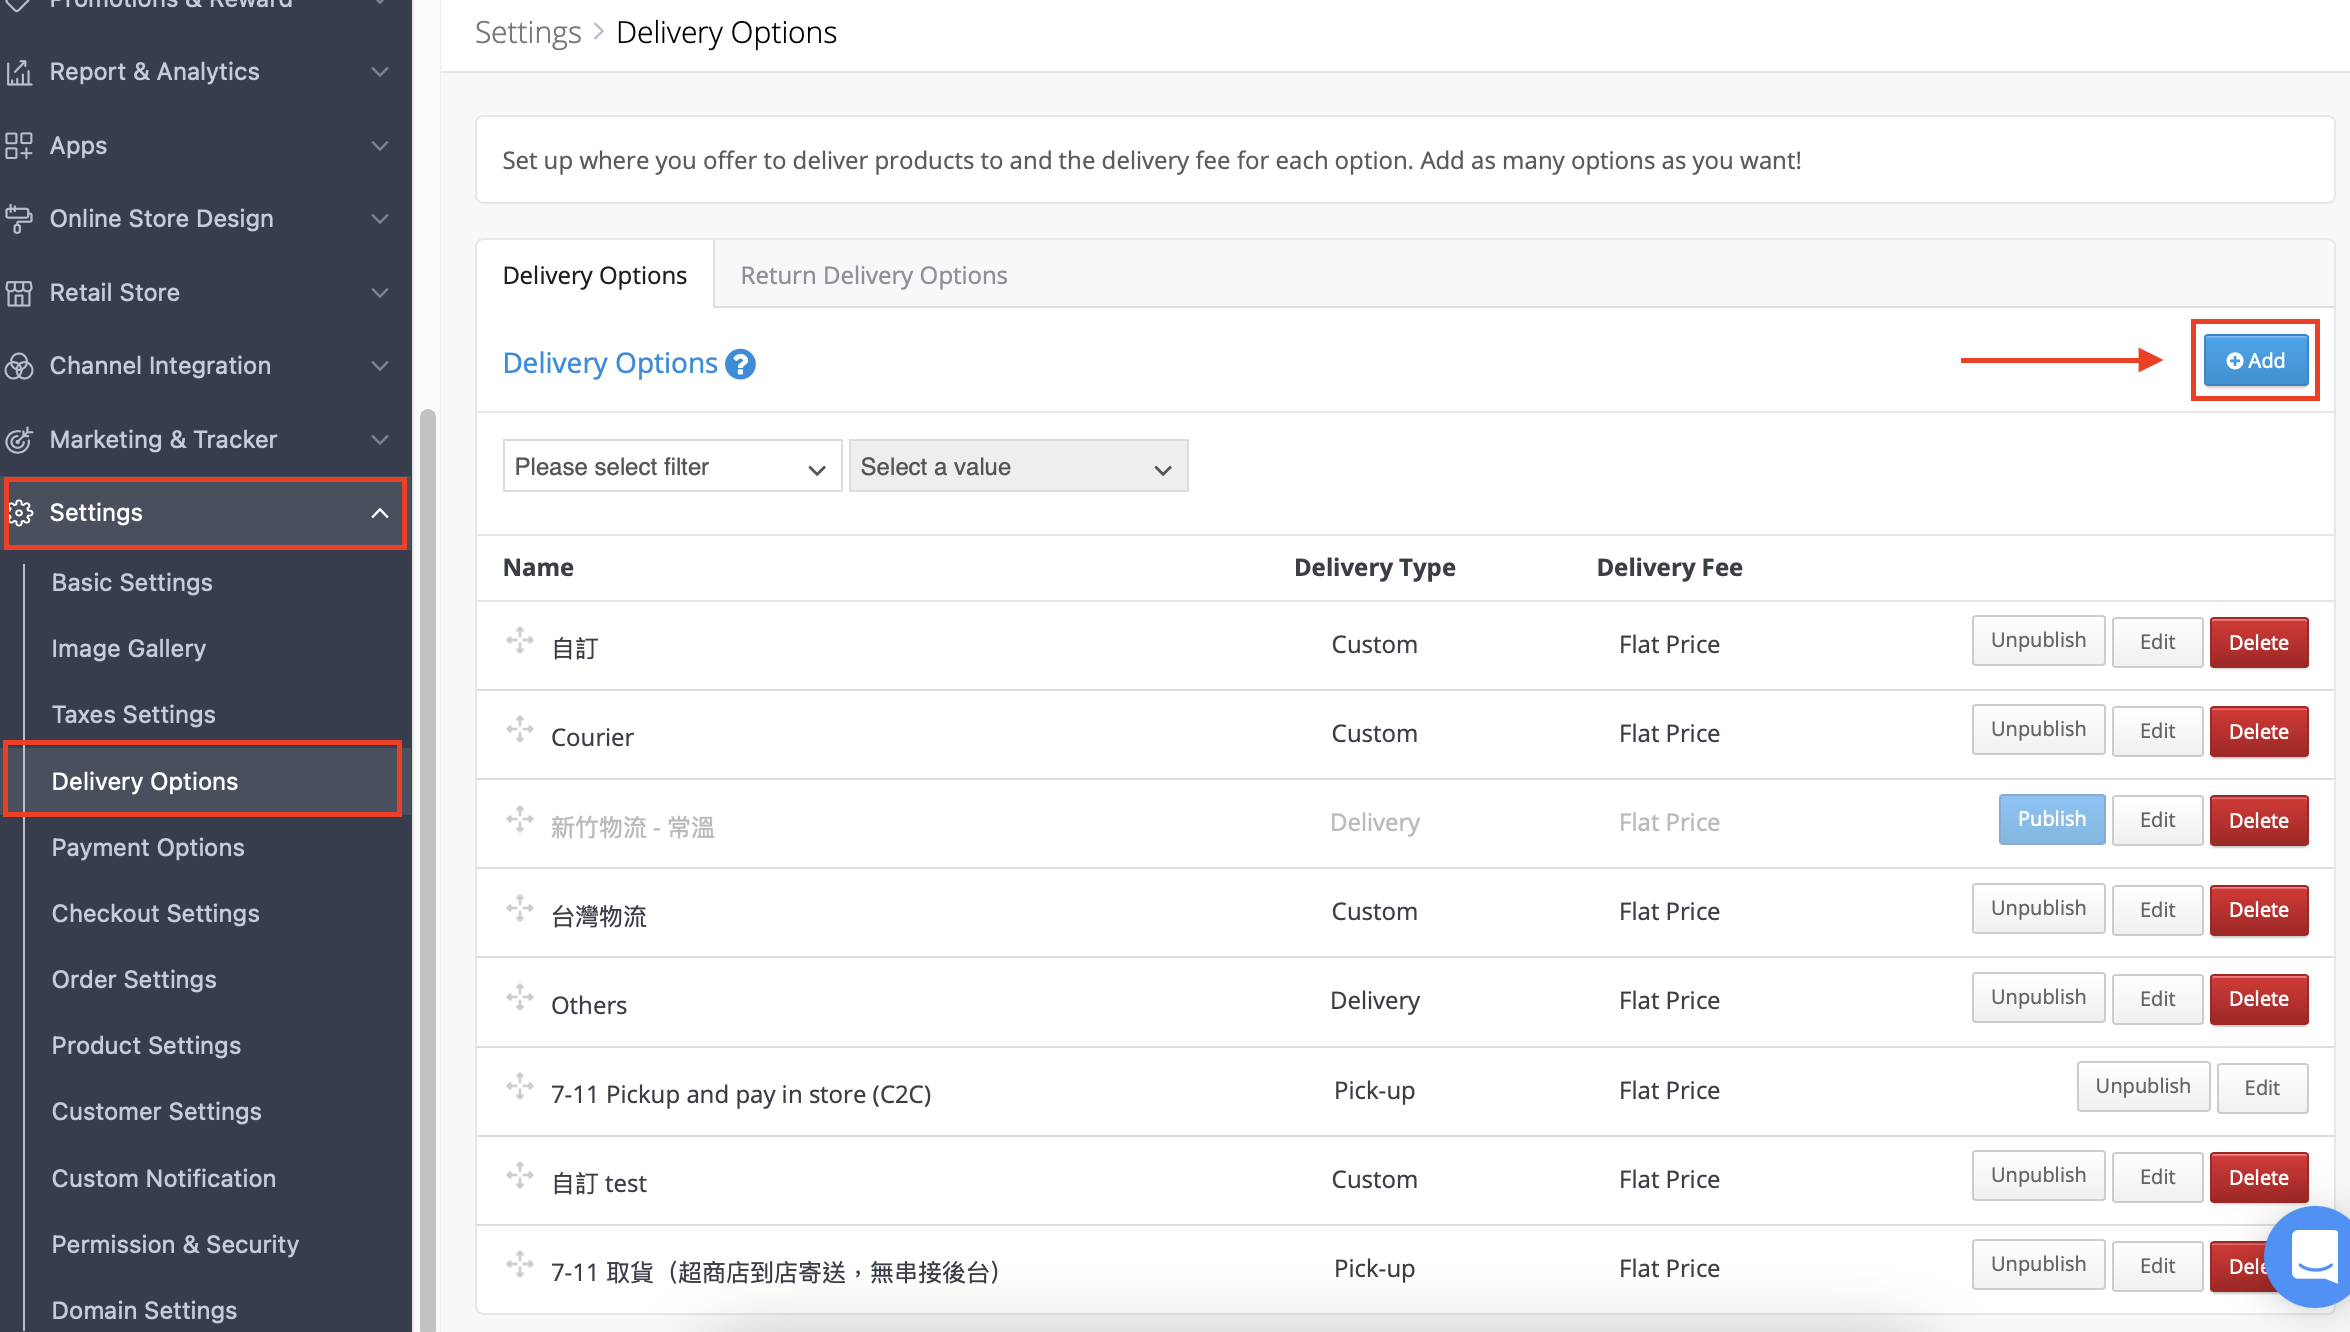Open Custom Notification in sidebar

(164, 1178)
